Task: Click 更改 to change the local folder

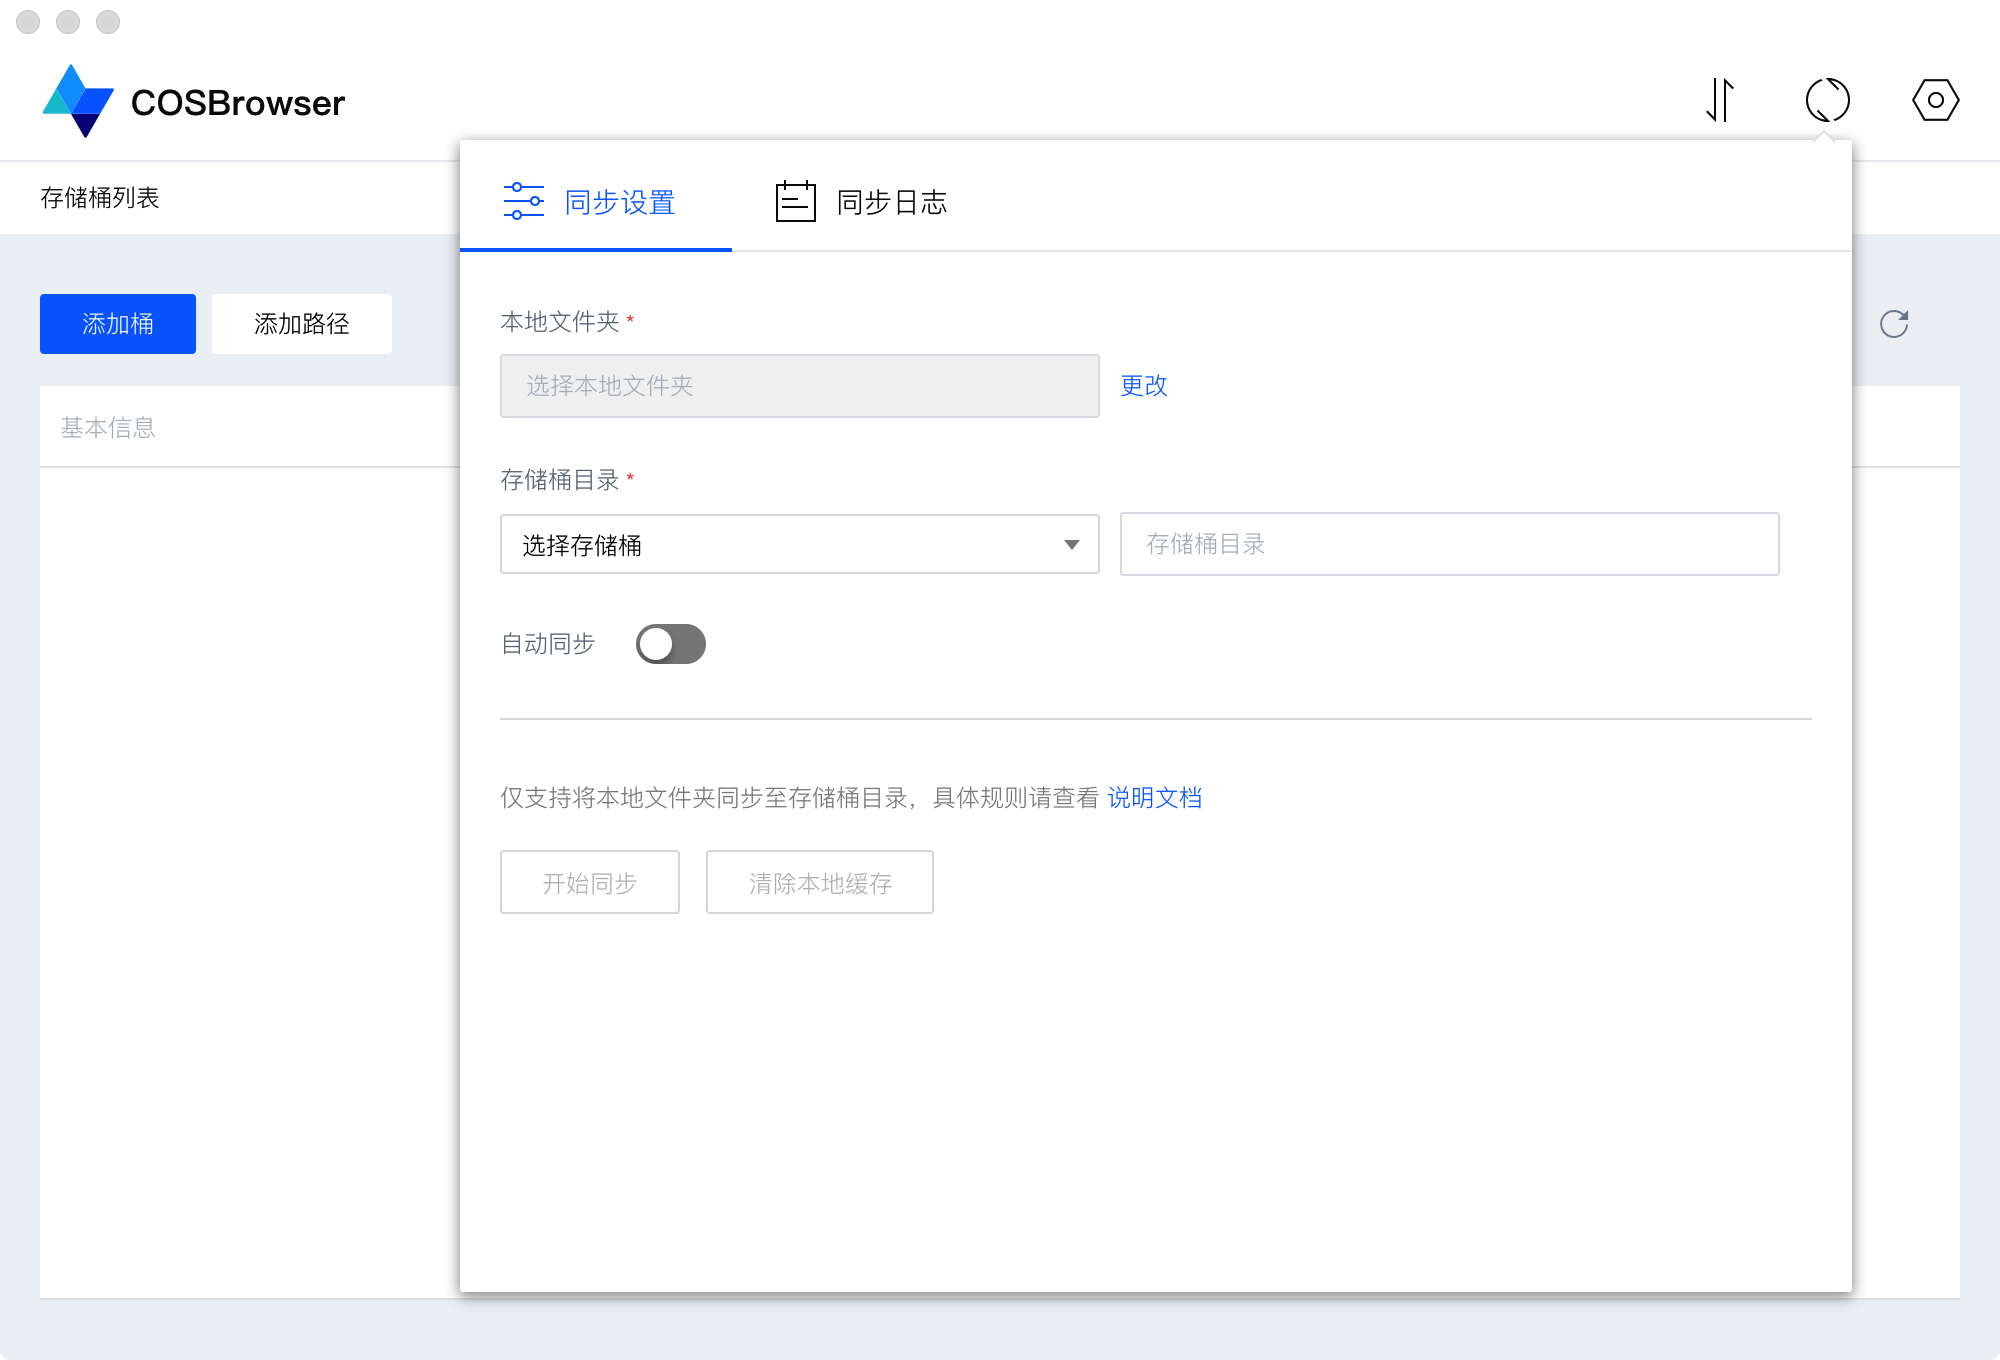Action: [1145, 386]
